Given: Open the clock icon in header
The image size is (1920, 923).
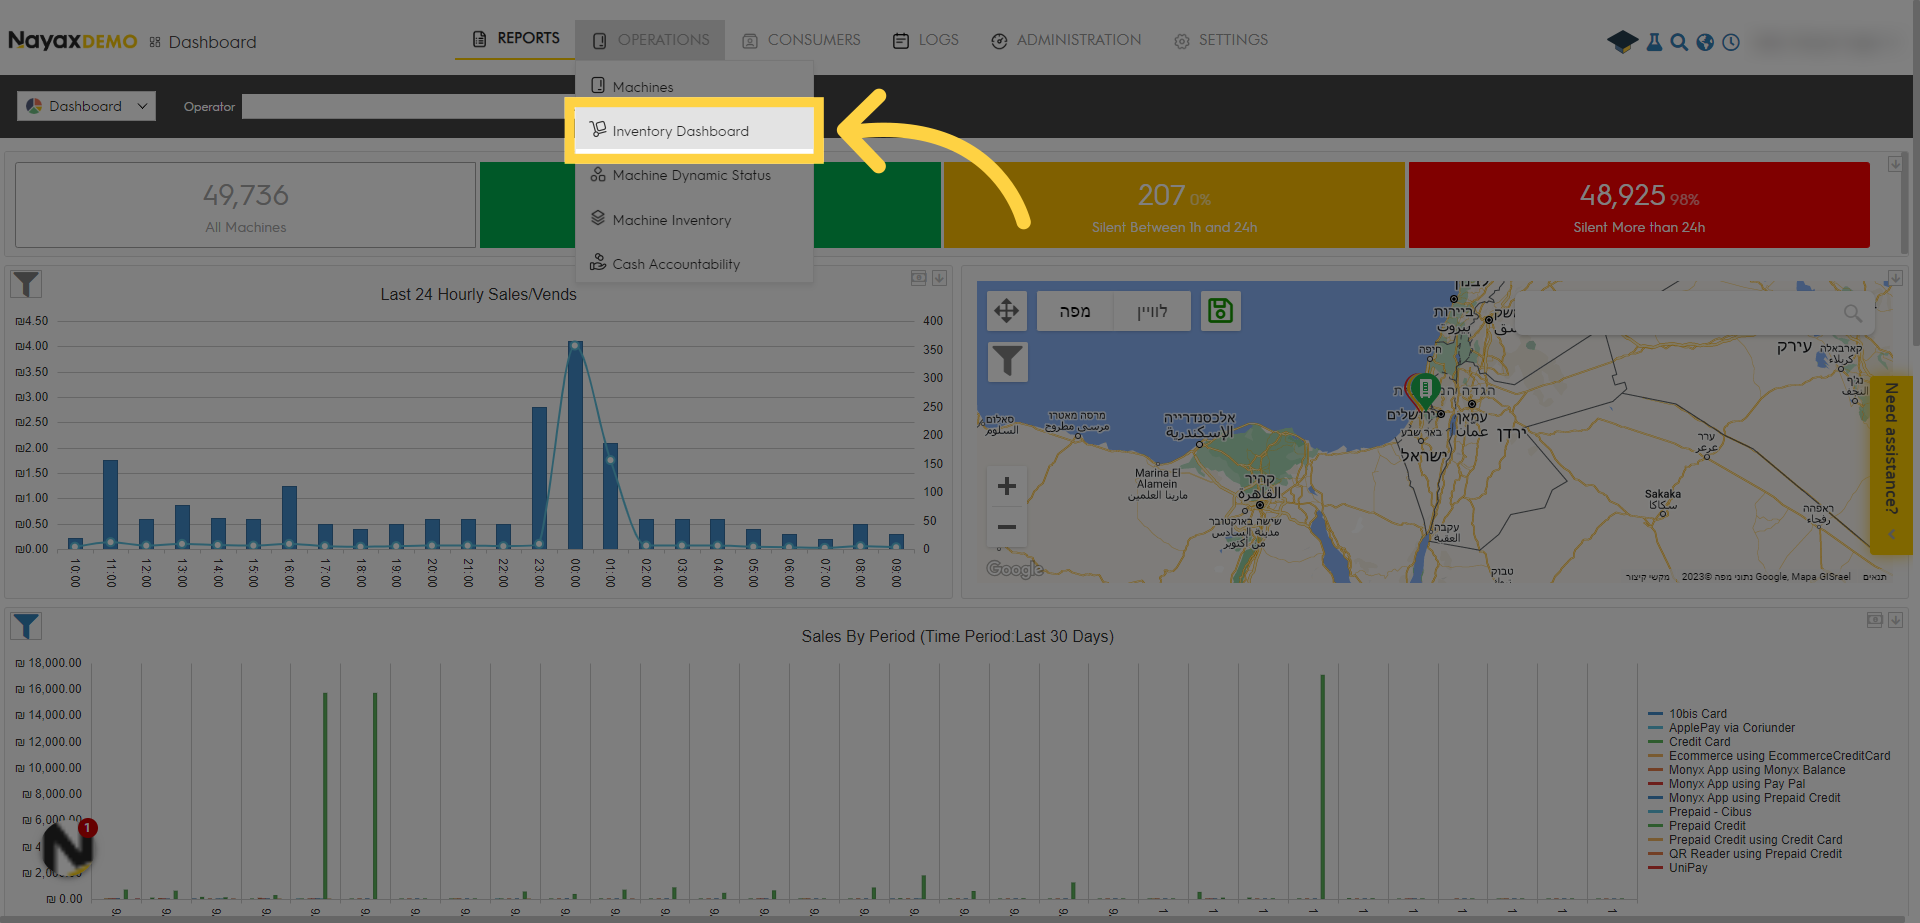Looking at the screenshot, I should point(1731,42).
